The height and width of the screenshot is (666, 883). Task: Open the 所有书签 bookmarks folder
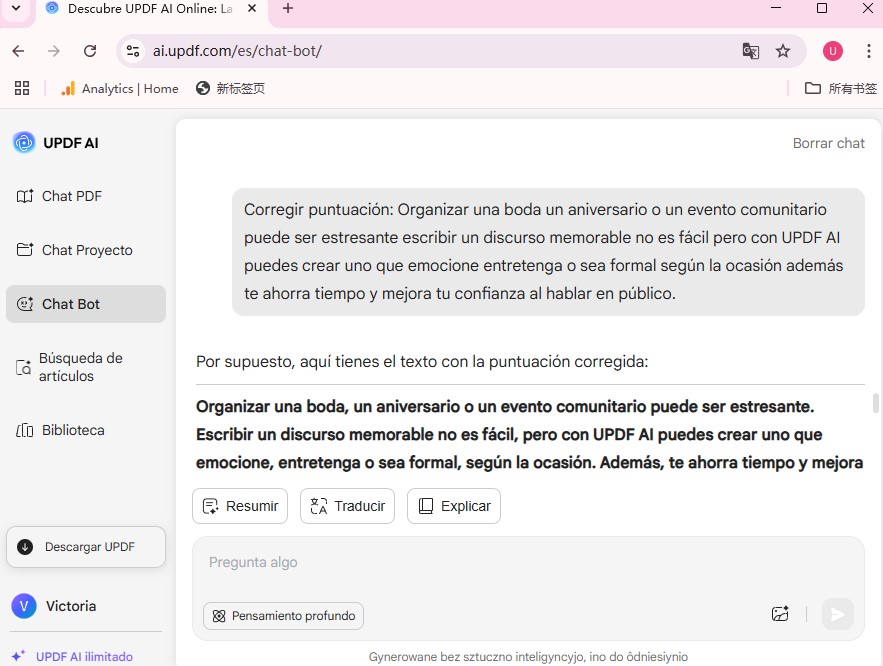coord(841,88)
